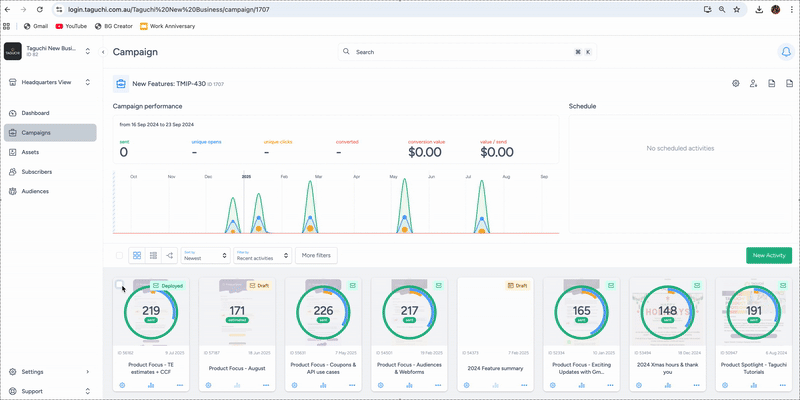
Task: Select the Product Focus - TE estimates card checkbox
Action: [x=121, y=286]
